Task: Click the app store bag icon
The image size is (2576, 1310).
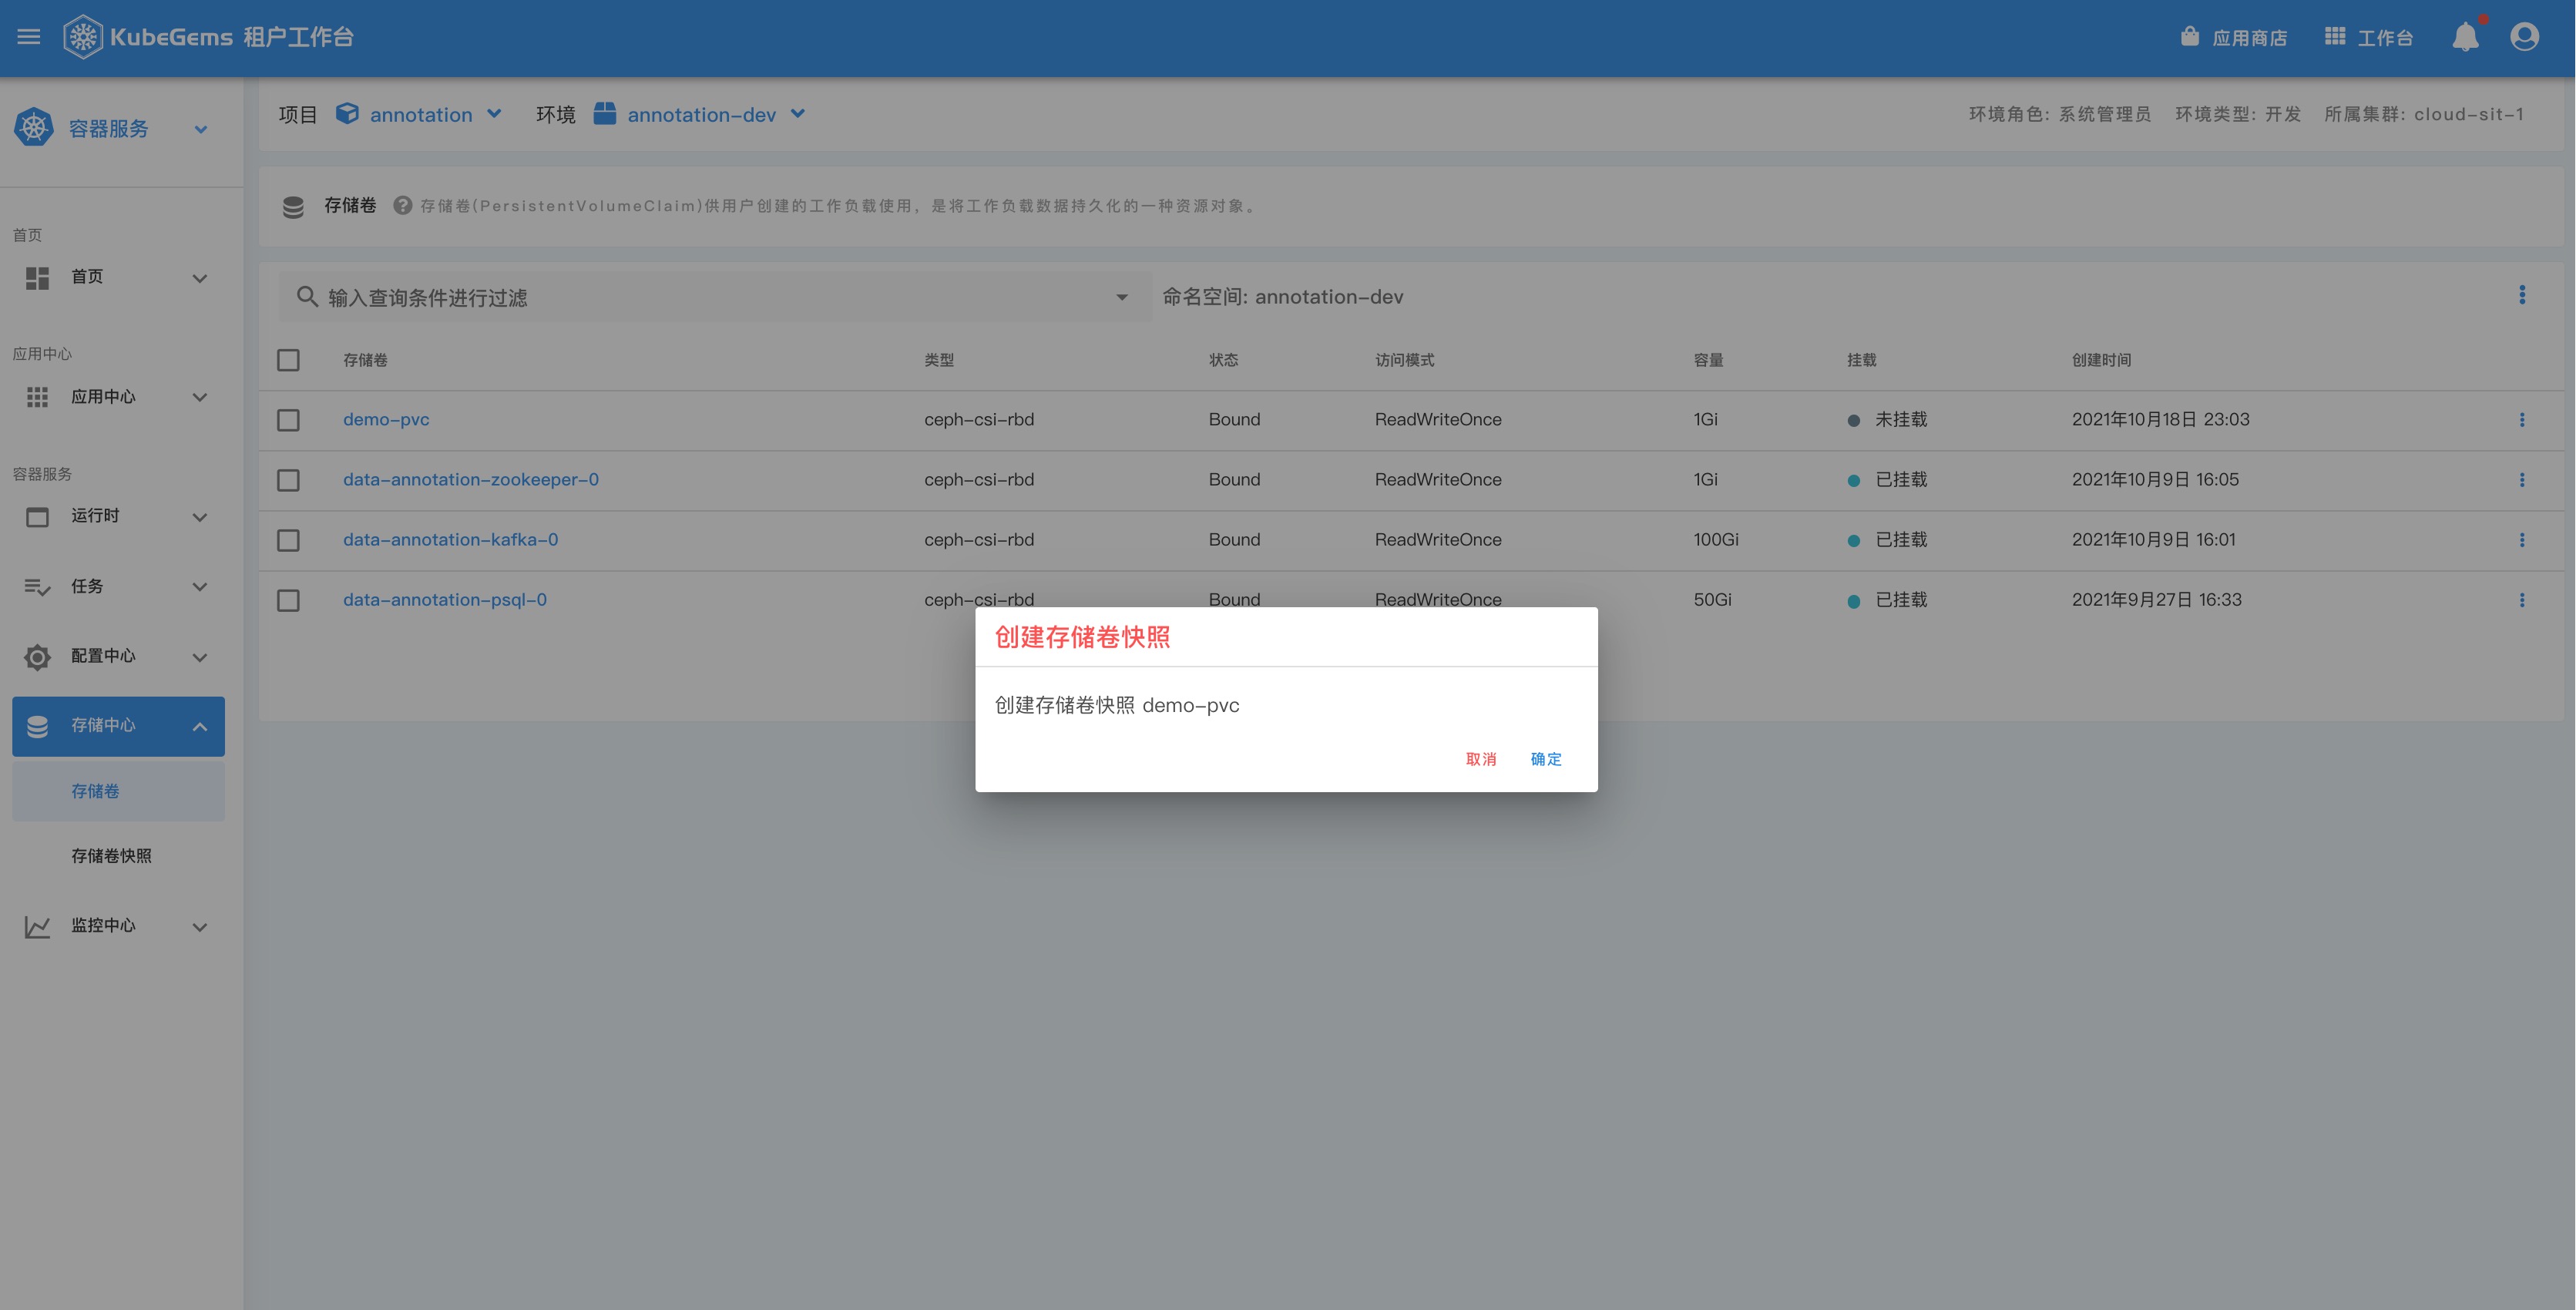Action: click(2190, 37)
